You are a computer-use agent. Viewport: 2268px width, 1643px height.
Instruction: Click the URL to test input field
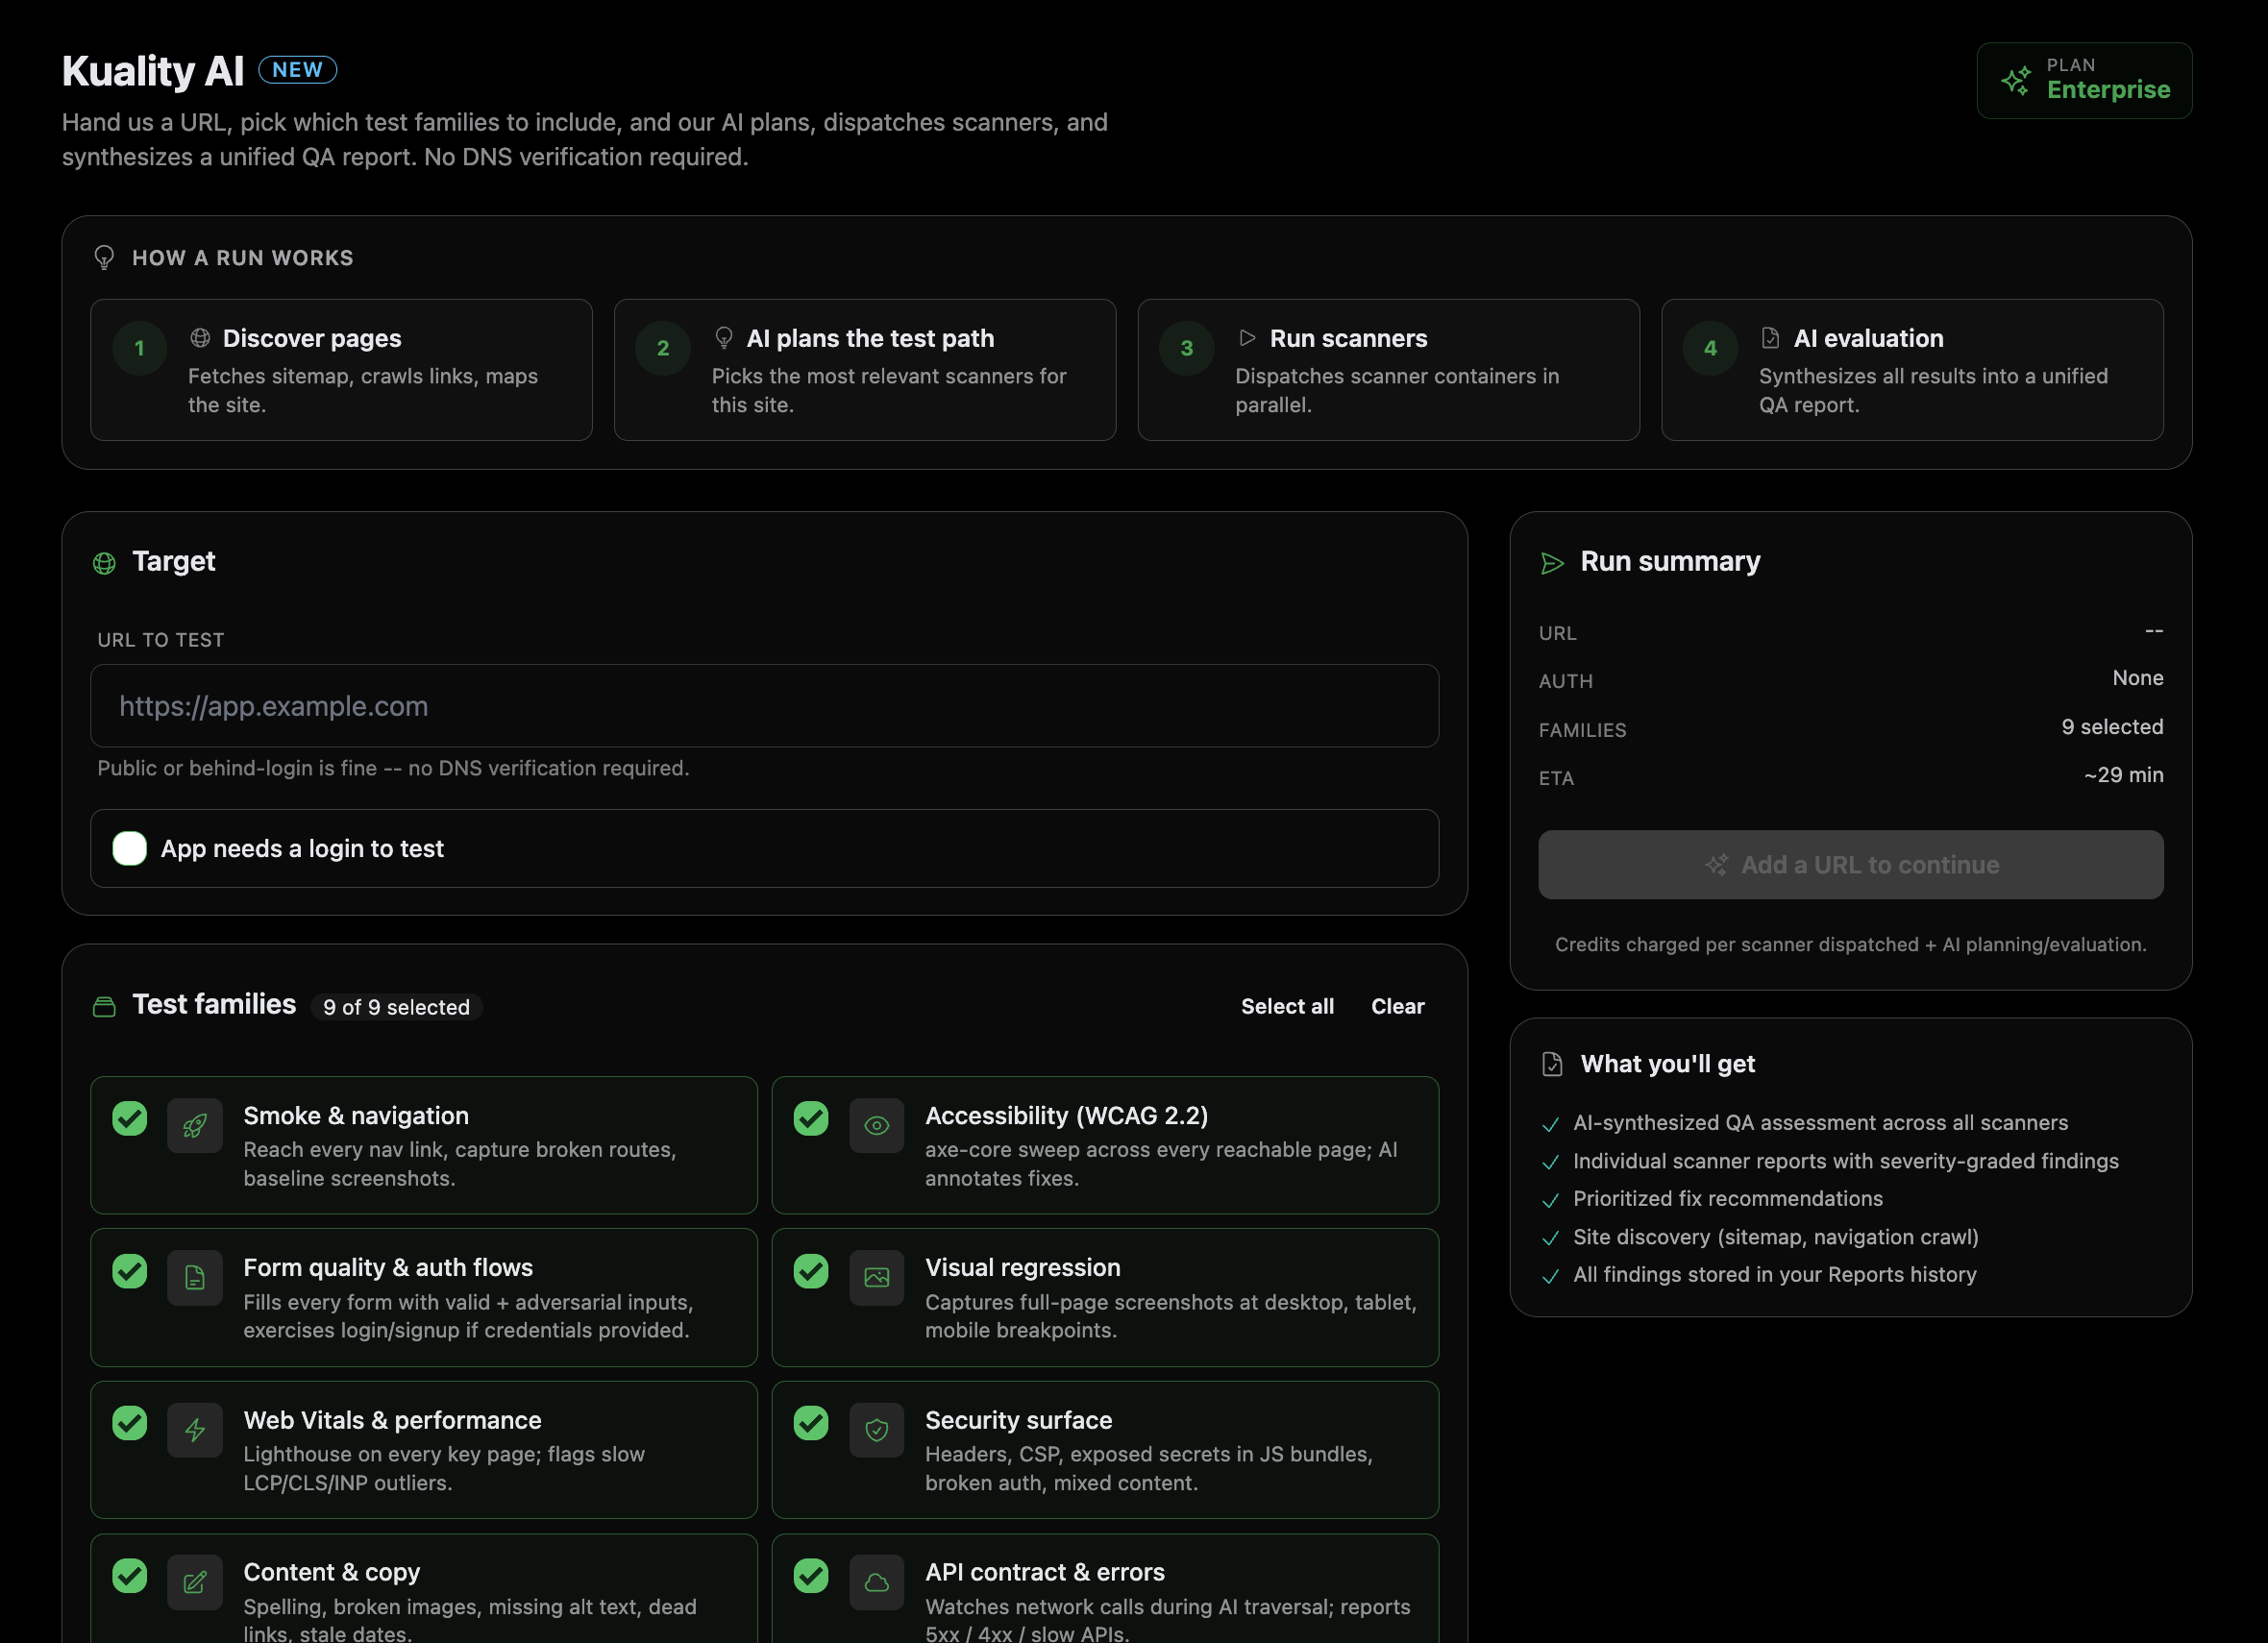[x=765, y=706]
